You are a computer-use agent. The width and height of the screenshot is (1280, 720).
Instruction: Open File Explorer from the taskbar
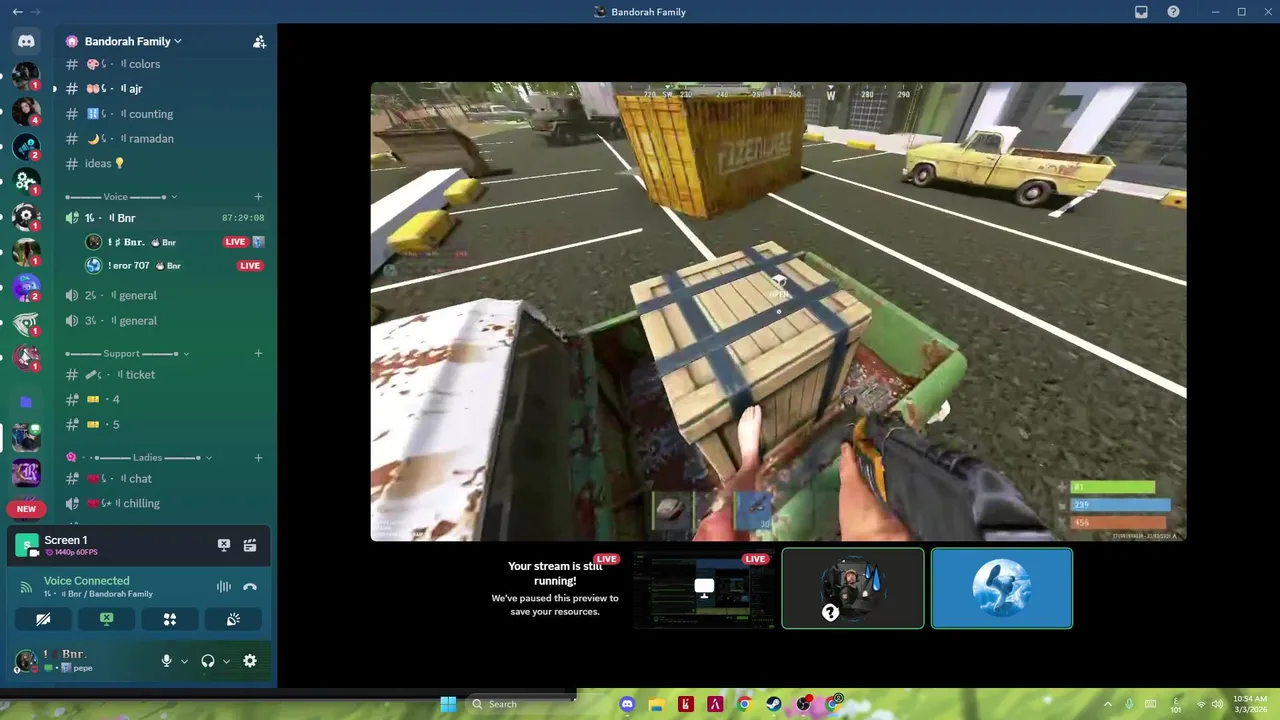[656, 704]
